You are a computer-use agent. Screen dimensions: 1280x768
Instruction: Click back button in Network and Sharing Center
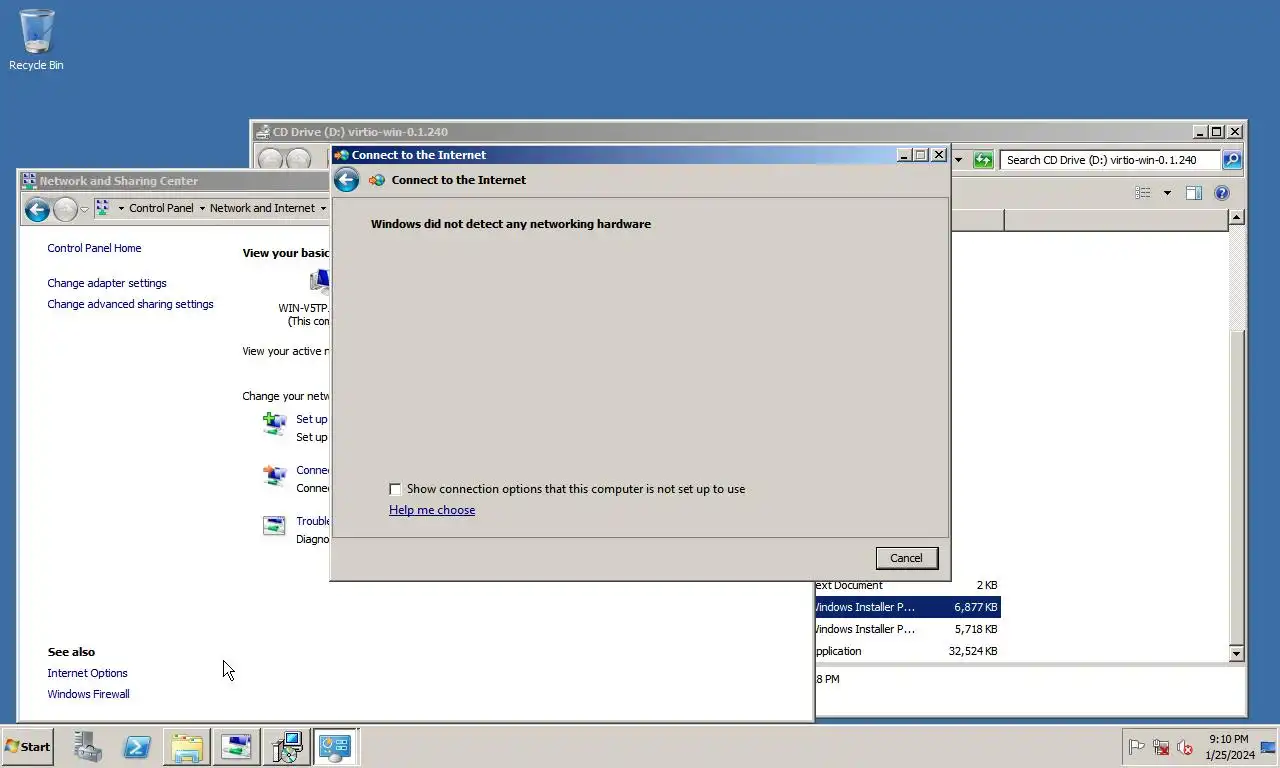pyautogui.click(x=37, y=209)
